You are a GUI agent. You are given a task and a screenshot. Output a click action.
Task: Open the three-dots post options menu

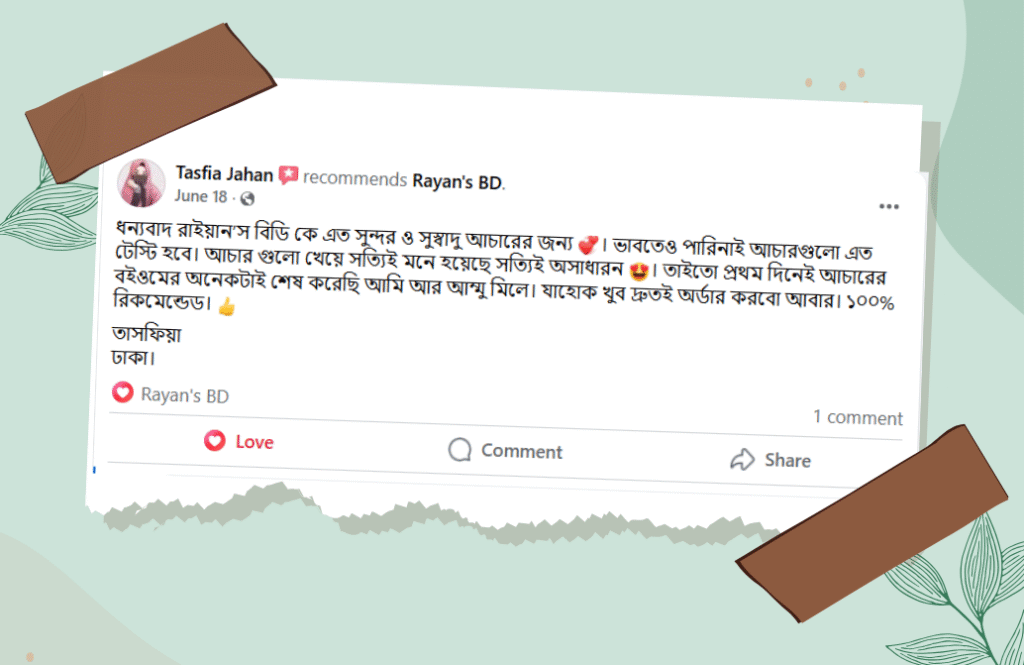click(x=889, y=206)
